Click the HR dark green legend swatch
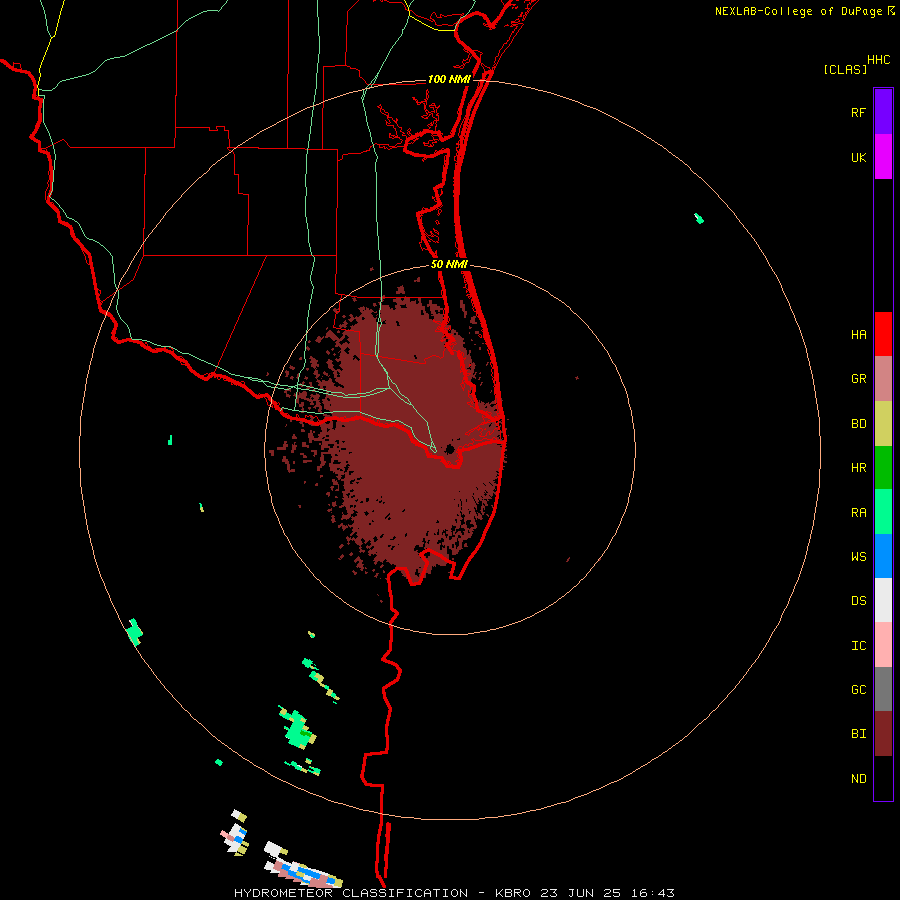900x900 pixels. pyautogui.click(x=883, y=468)
